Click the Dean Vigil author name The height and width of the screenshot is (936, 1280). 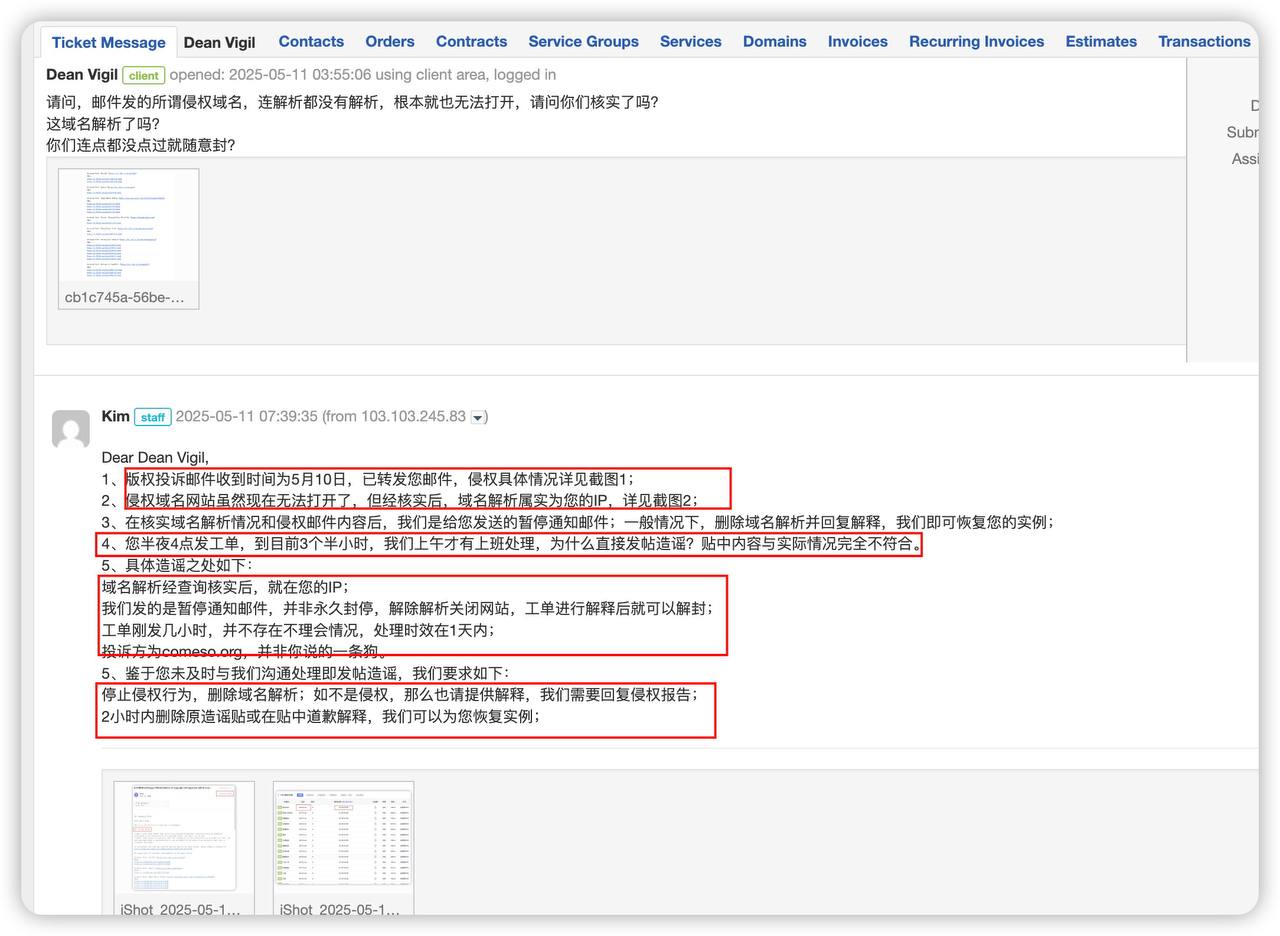(82, 74)
